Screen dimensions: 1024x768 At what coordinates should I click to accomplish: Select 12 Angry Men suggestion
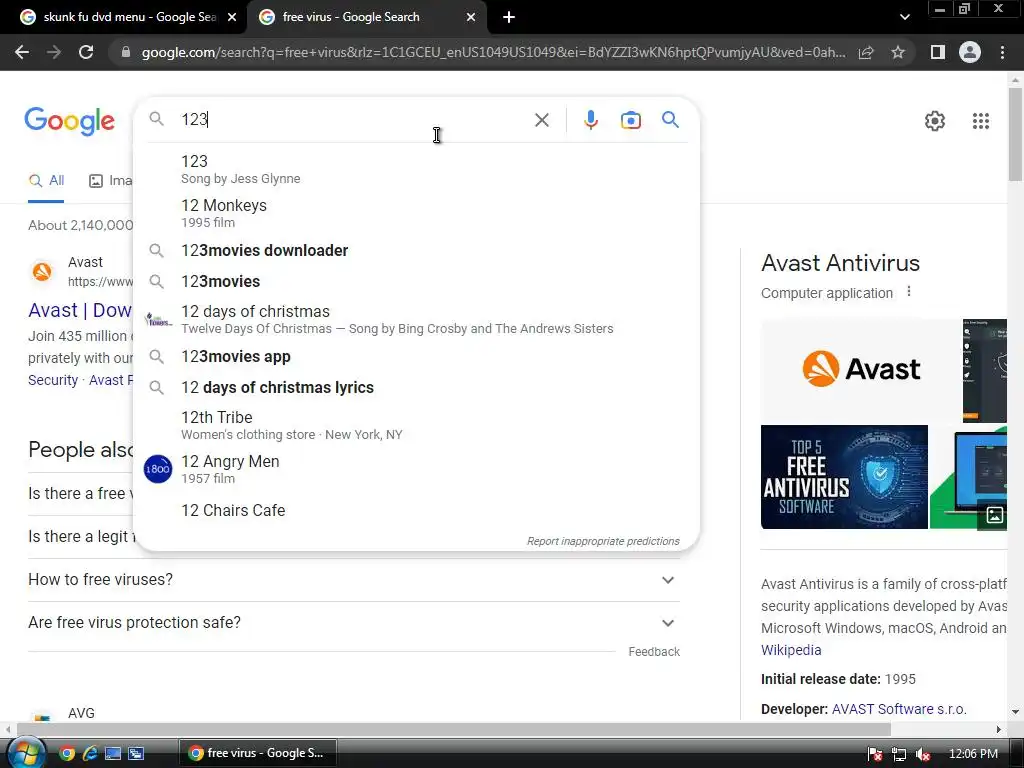[417, 469]
